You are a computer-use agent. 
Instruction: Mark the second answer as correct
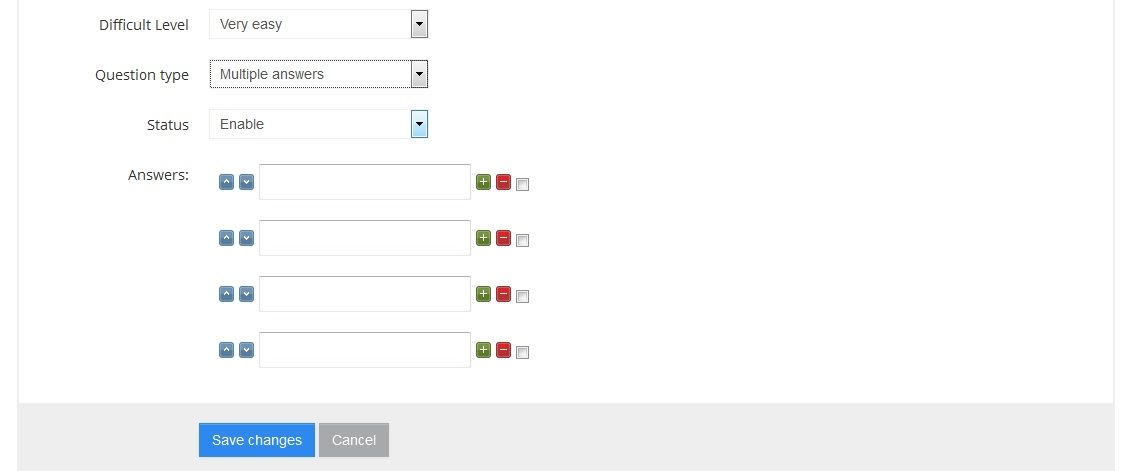point(522,241)
